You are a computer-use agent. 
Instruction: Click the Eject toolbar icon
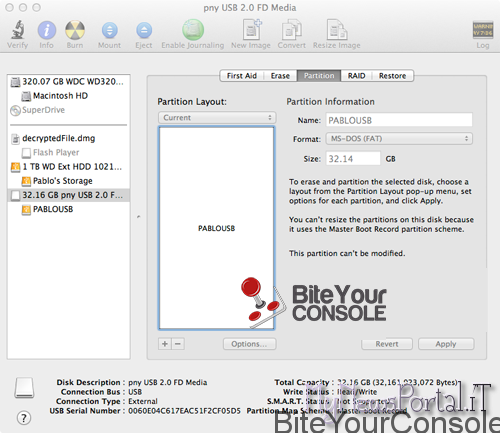coord(144,30)
